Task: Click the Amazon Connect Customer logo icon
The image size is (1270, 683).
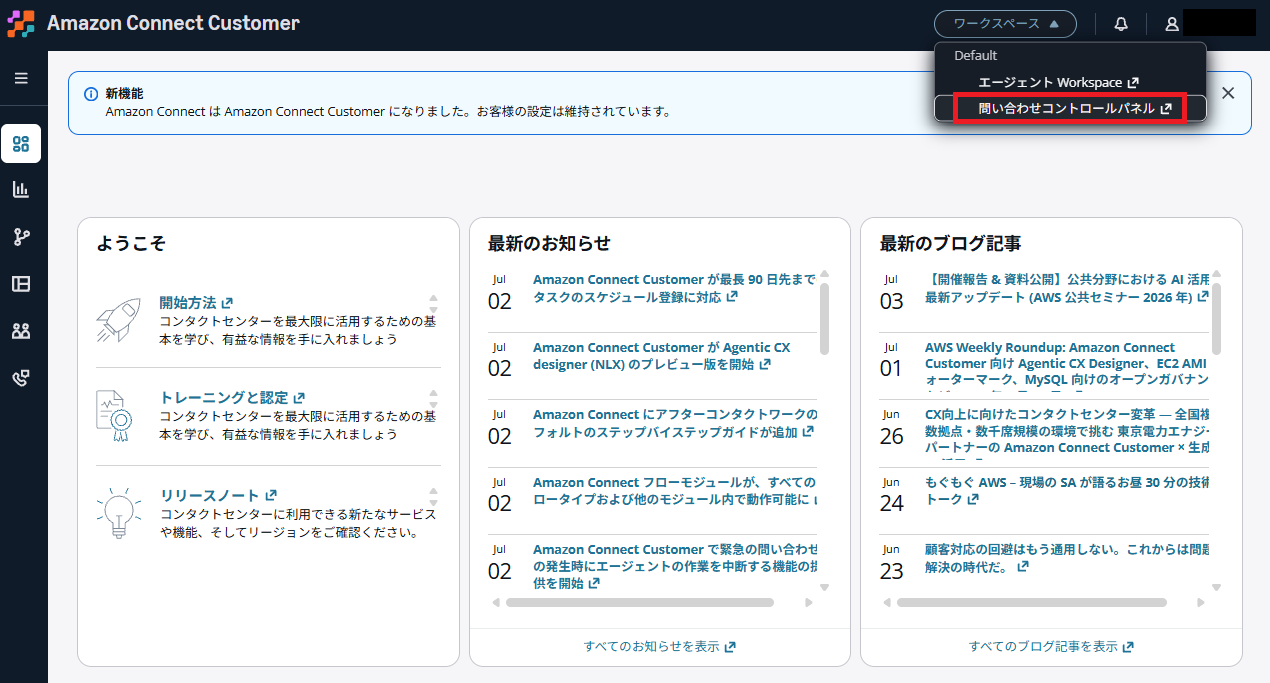Action: 21,23
